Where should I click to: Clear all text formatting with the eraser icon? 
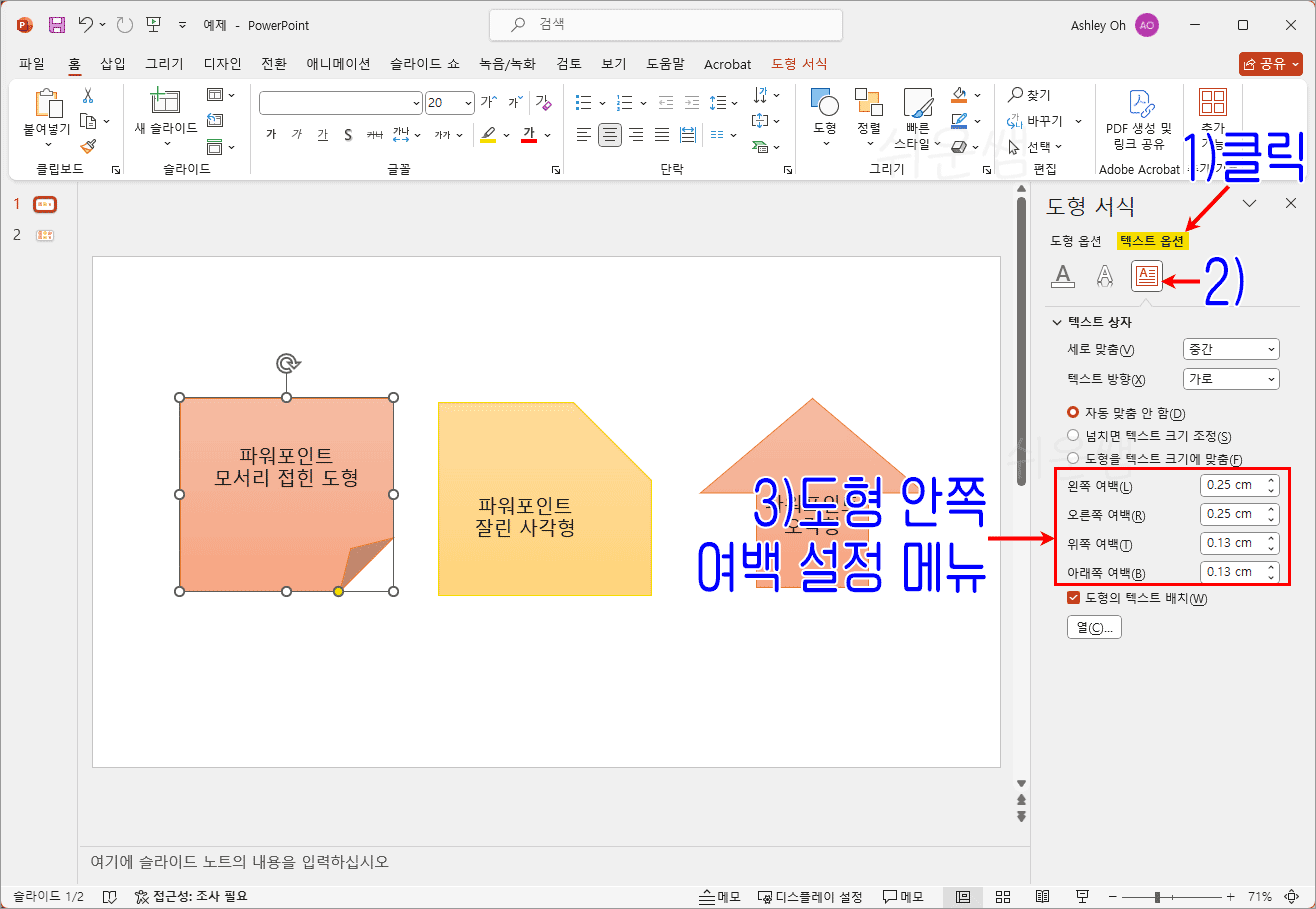[x=543, y=102]
